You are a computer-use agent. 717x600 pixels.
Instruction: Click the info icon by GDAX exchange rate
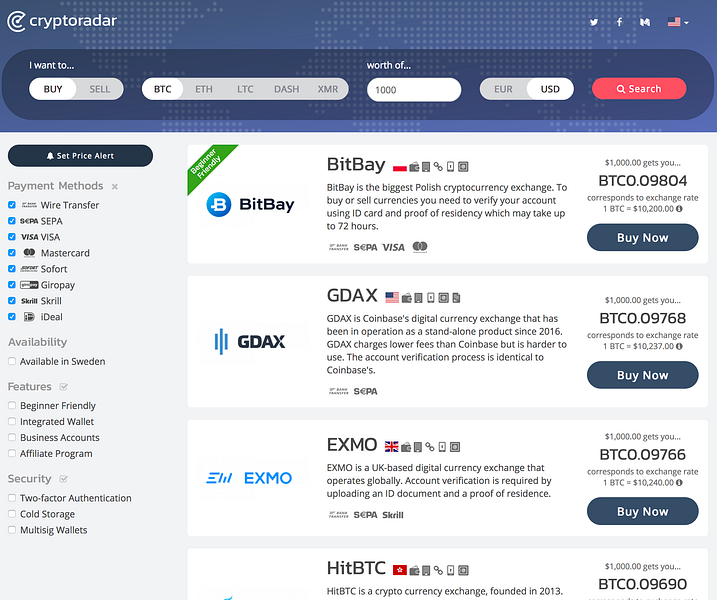click(x=679, y=347)
